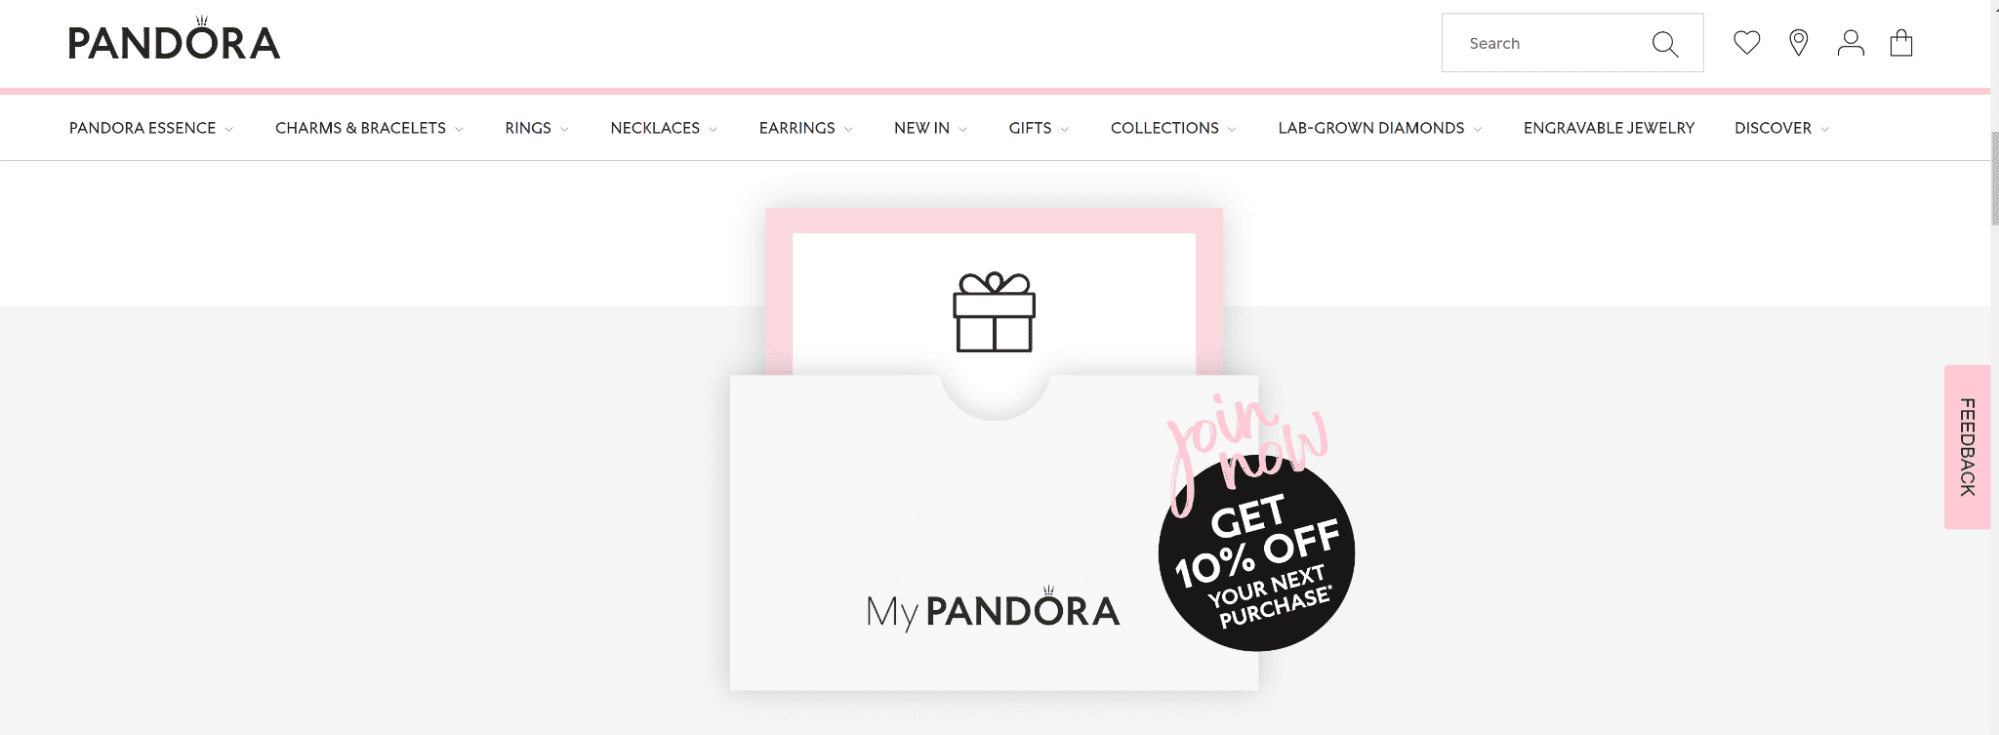
Task: Click the 10% off badge
Action: [1257, 553]
